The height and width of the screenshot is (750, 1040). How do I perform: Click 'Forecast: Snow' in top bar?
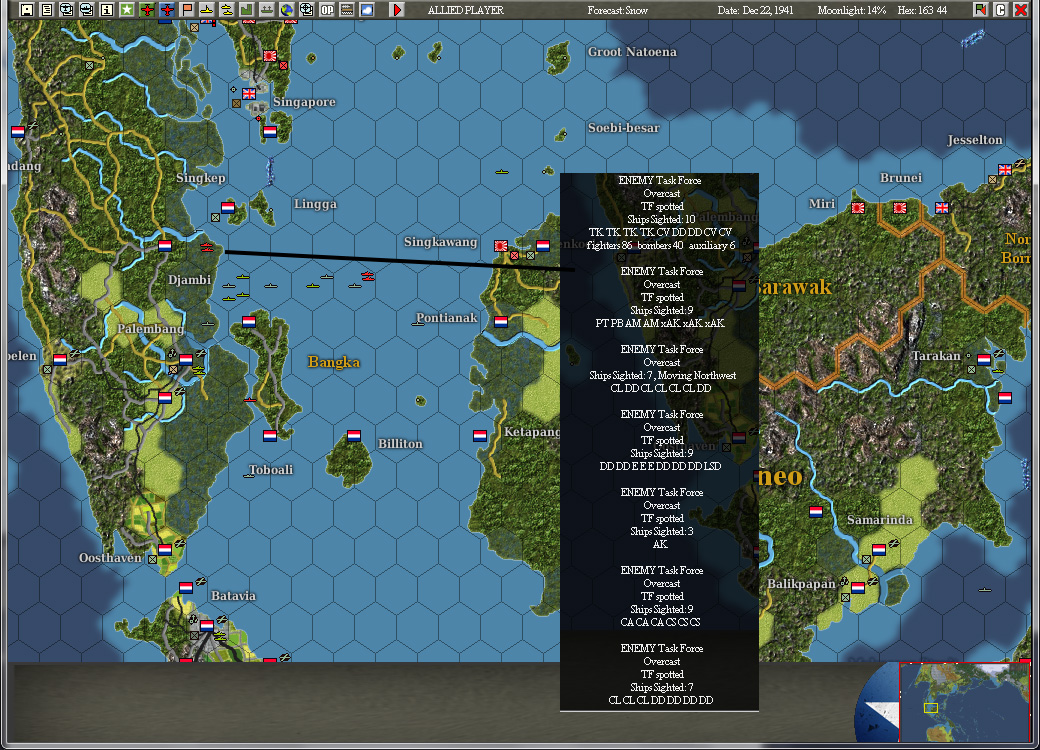[x=618, y=10]
